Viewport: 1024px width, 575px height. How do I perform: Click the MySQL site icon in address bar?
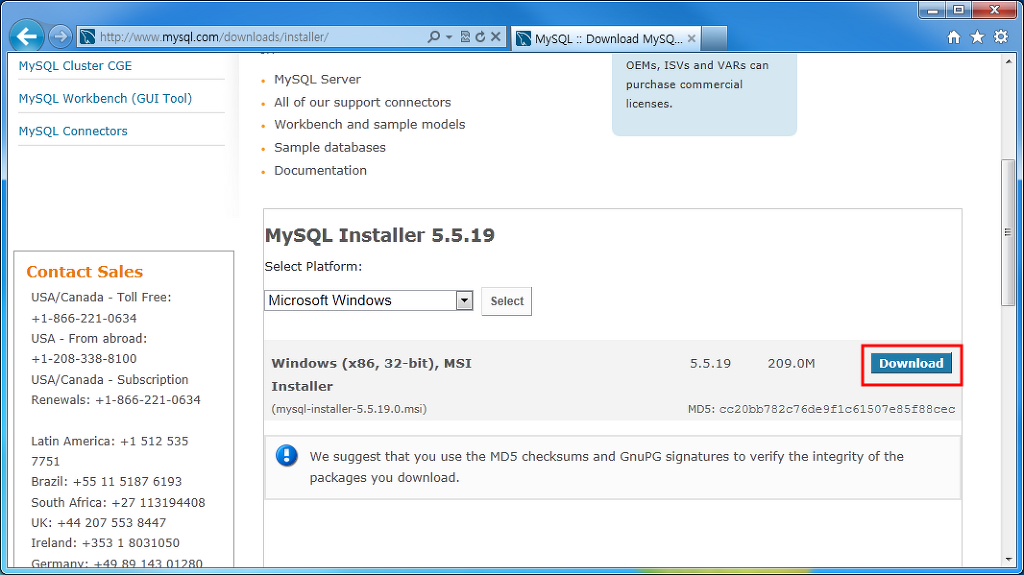[x=88, y=37]
